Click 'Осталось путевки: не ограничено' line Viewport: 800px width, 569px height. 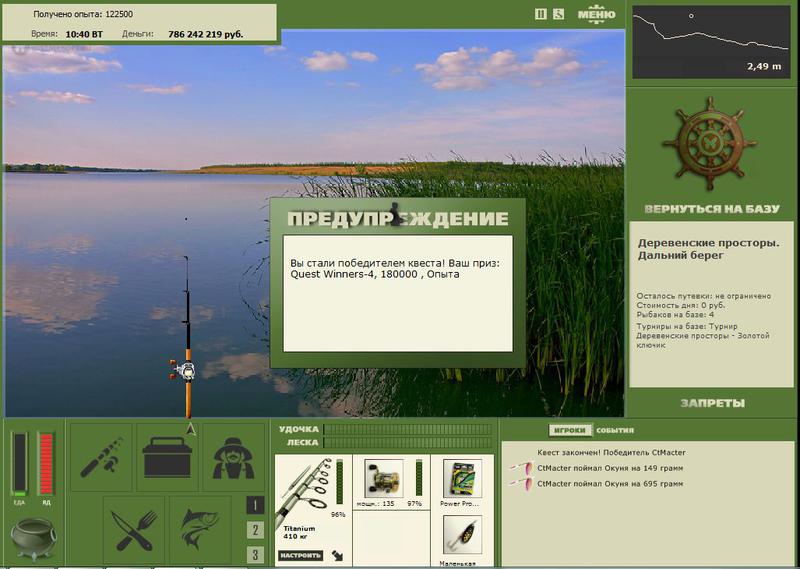click(x=704, y=296)
